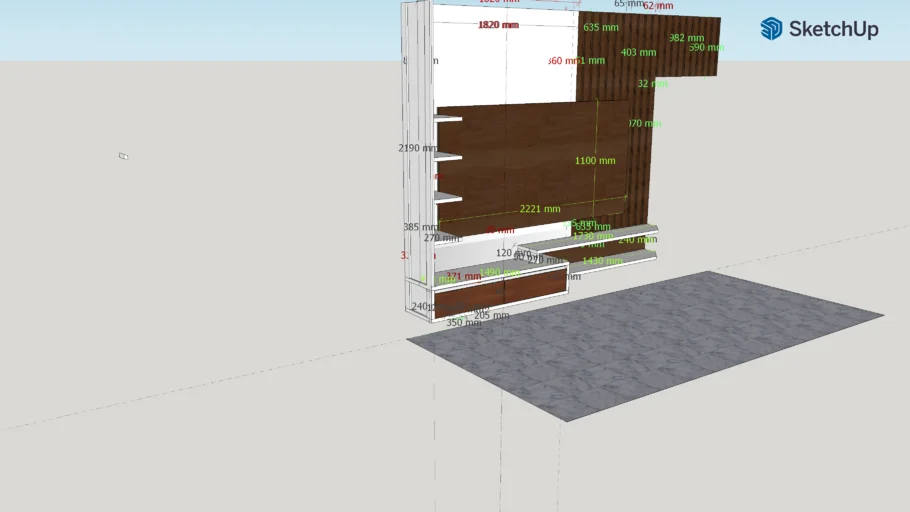Click the "1490 mm" dimension label
910x512 pixels.
pyautogui.click(x=499, y=272)
